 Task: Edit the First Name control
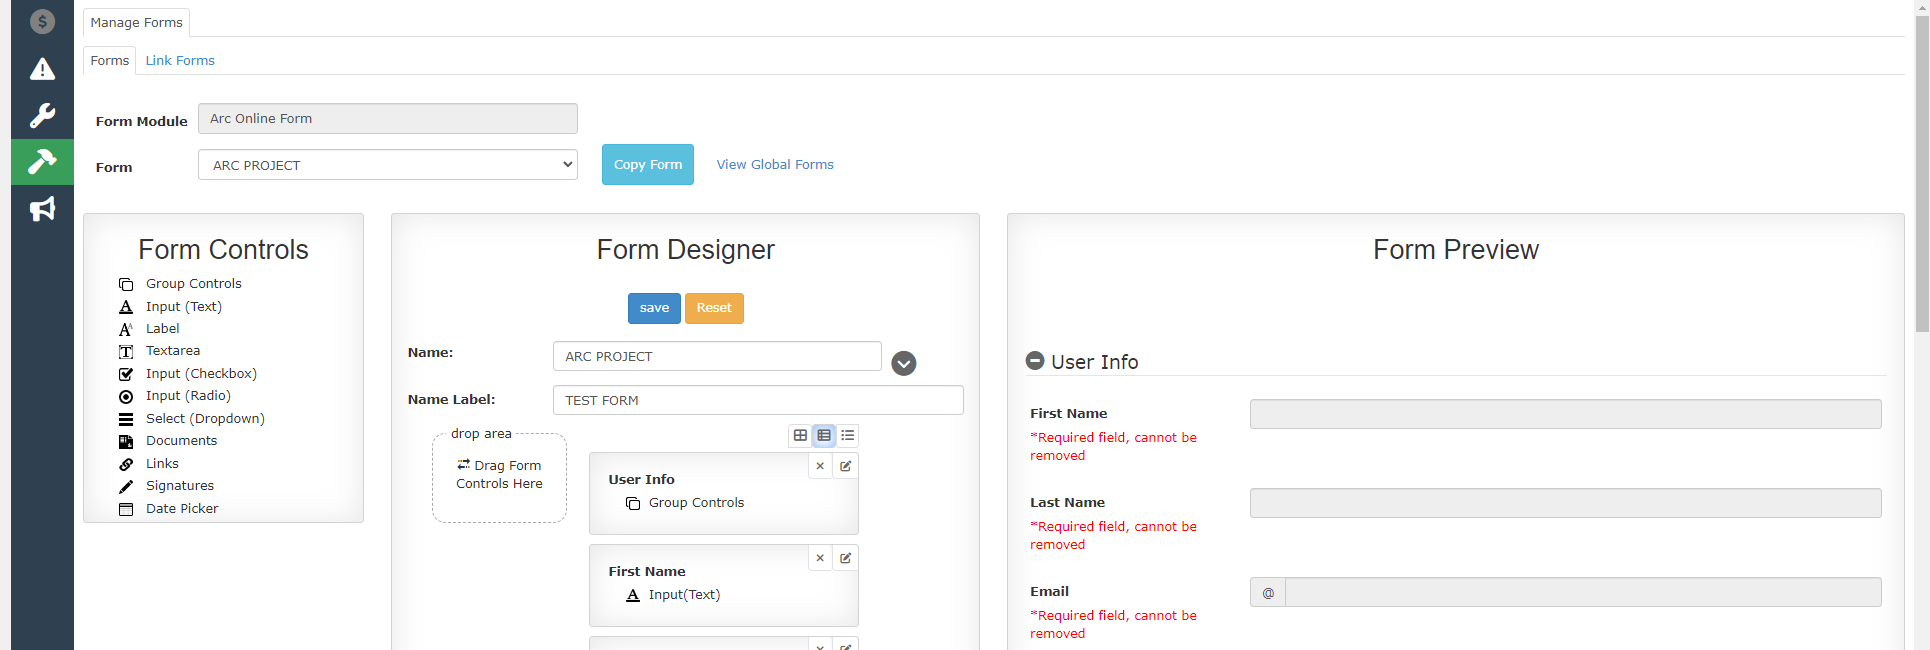pyautogui.click(x=846, y=558)
